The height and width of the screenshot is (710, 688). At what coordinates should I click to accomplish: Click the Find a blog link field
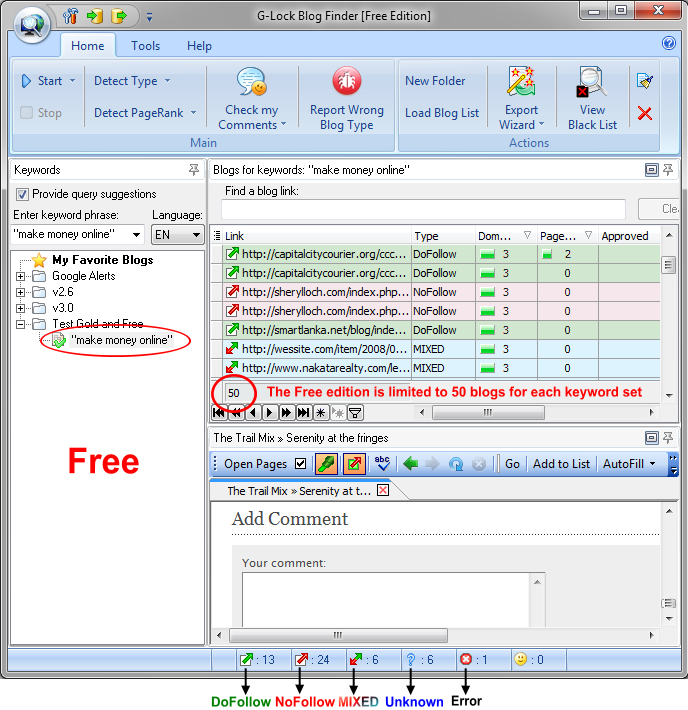click(423, 209)
